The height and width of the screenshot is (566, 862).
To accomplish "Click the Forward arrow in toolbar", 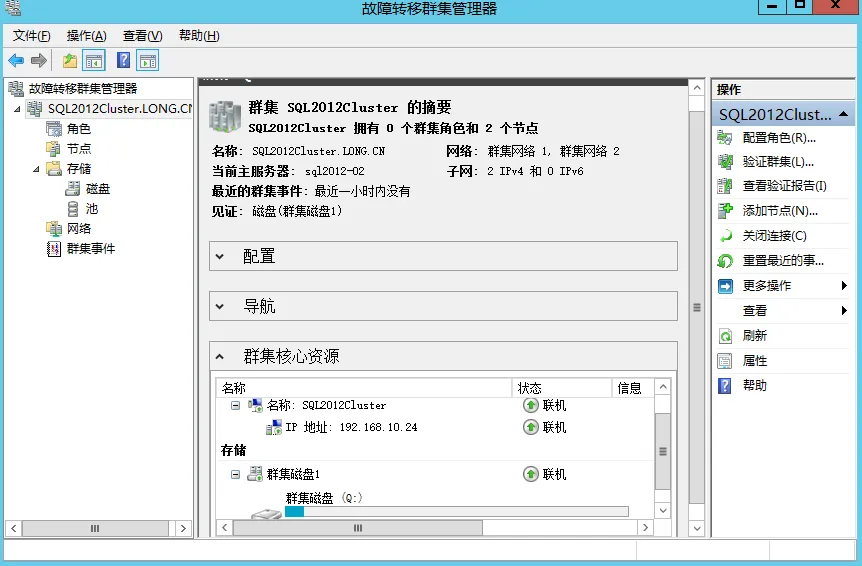I will 38,60.
